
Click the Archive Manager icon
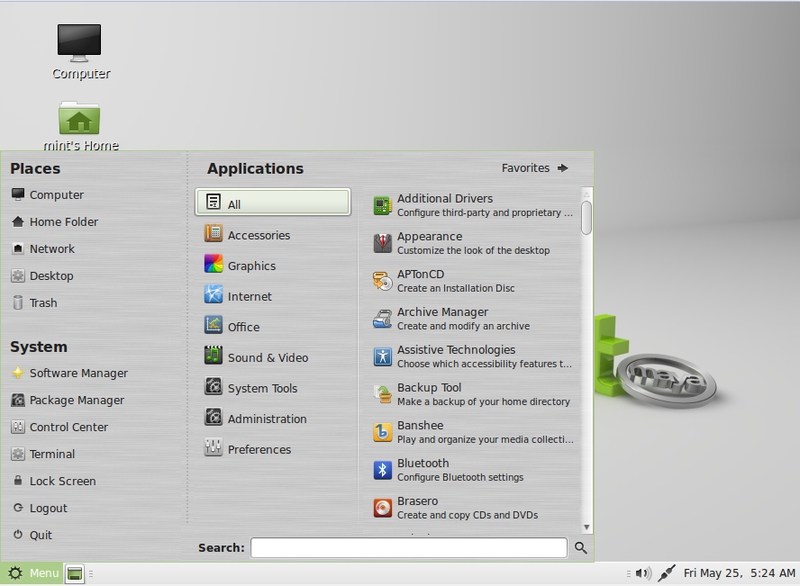click(382, 319)
